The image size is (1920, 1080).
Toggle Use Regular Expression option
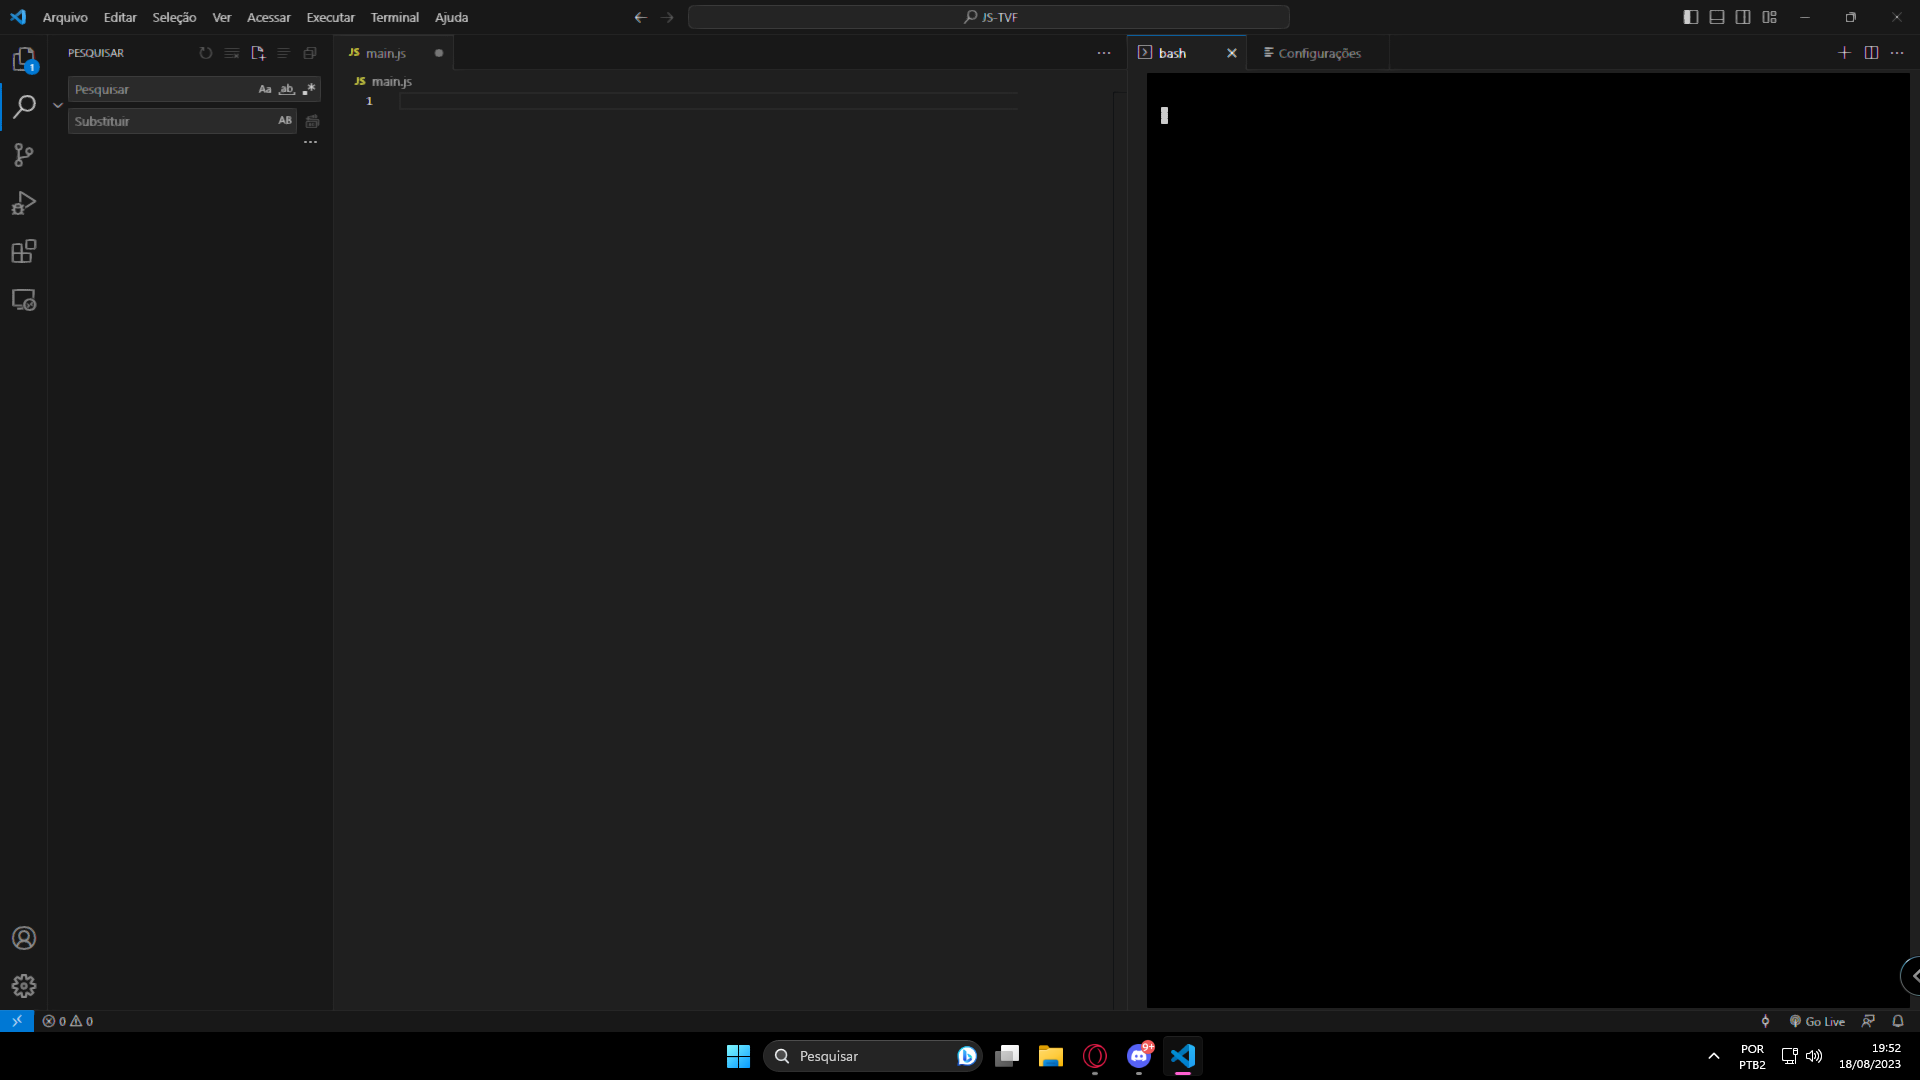(309, 89)
